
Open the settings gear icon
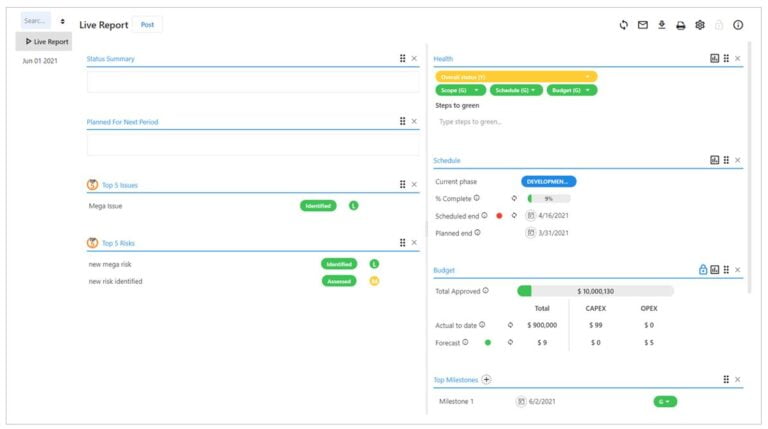(700, 25)
